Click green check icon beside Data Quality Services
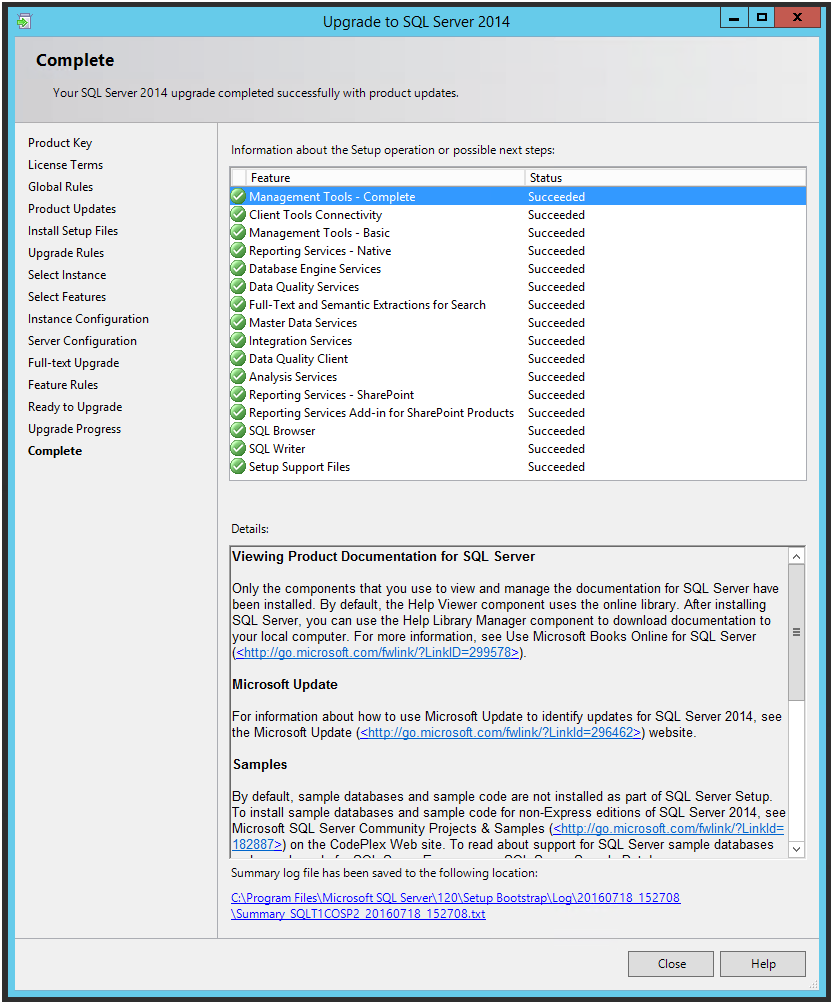The width and height of the screenshot is (833, 1004). tap(238, 286)
